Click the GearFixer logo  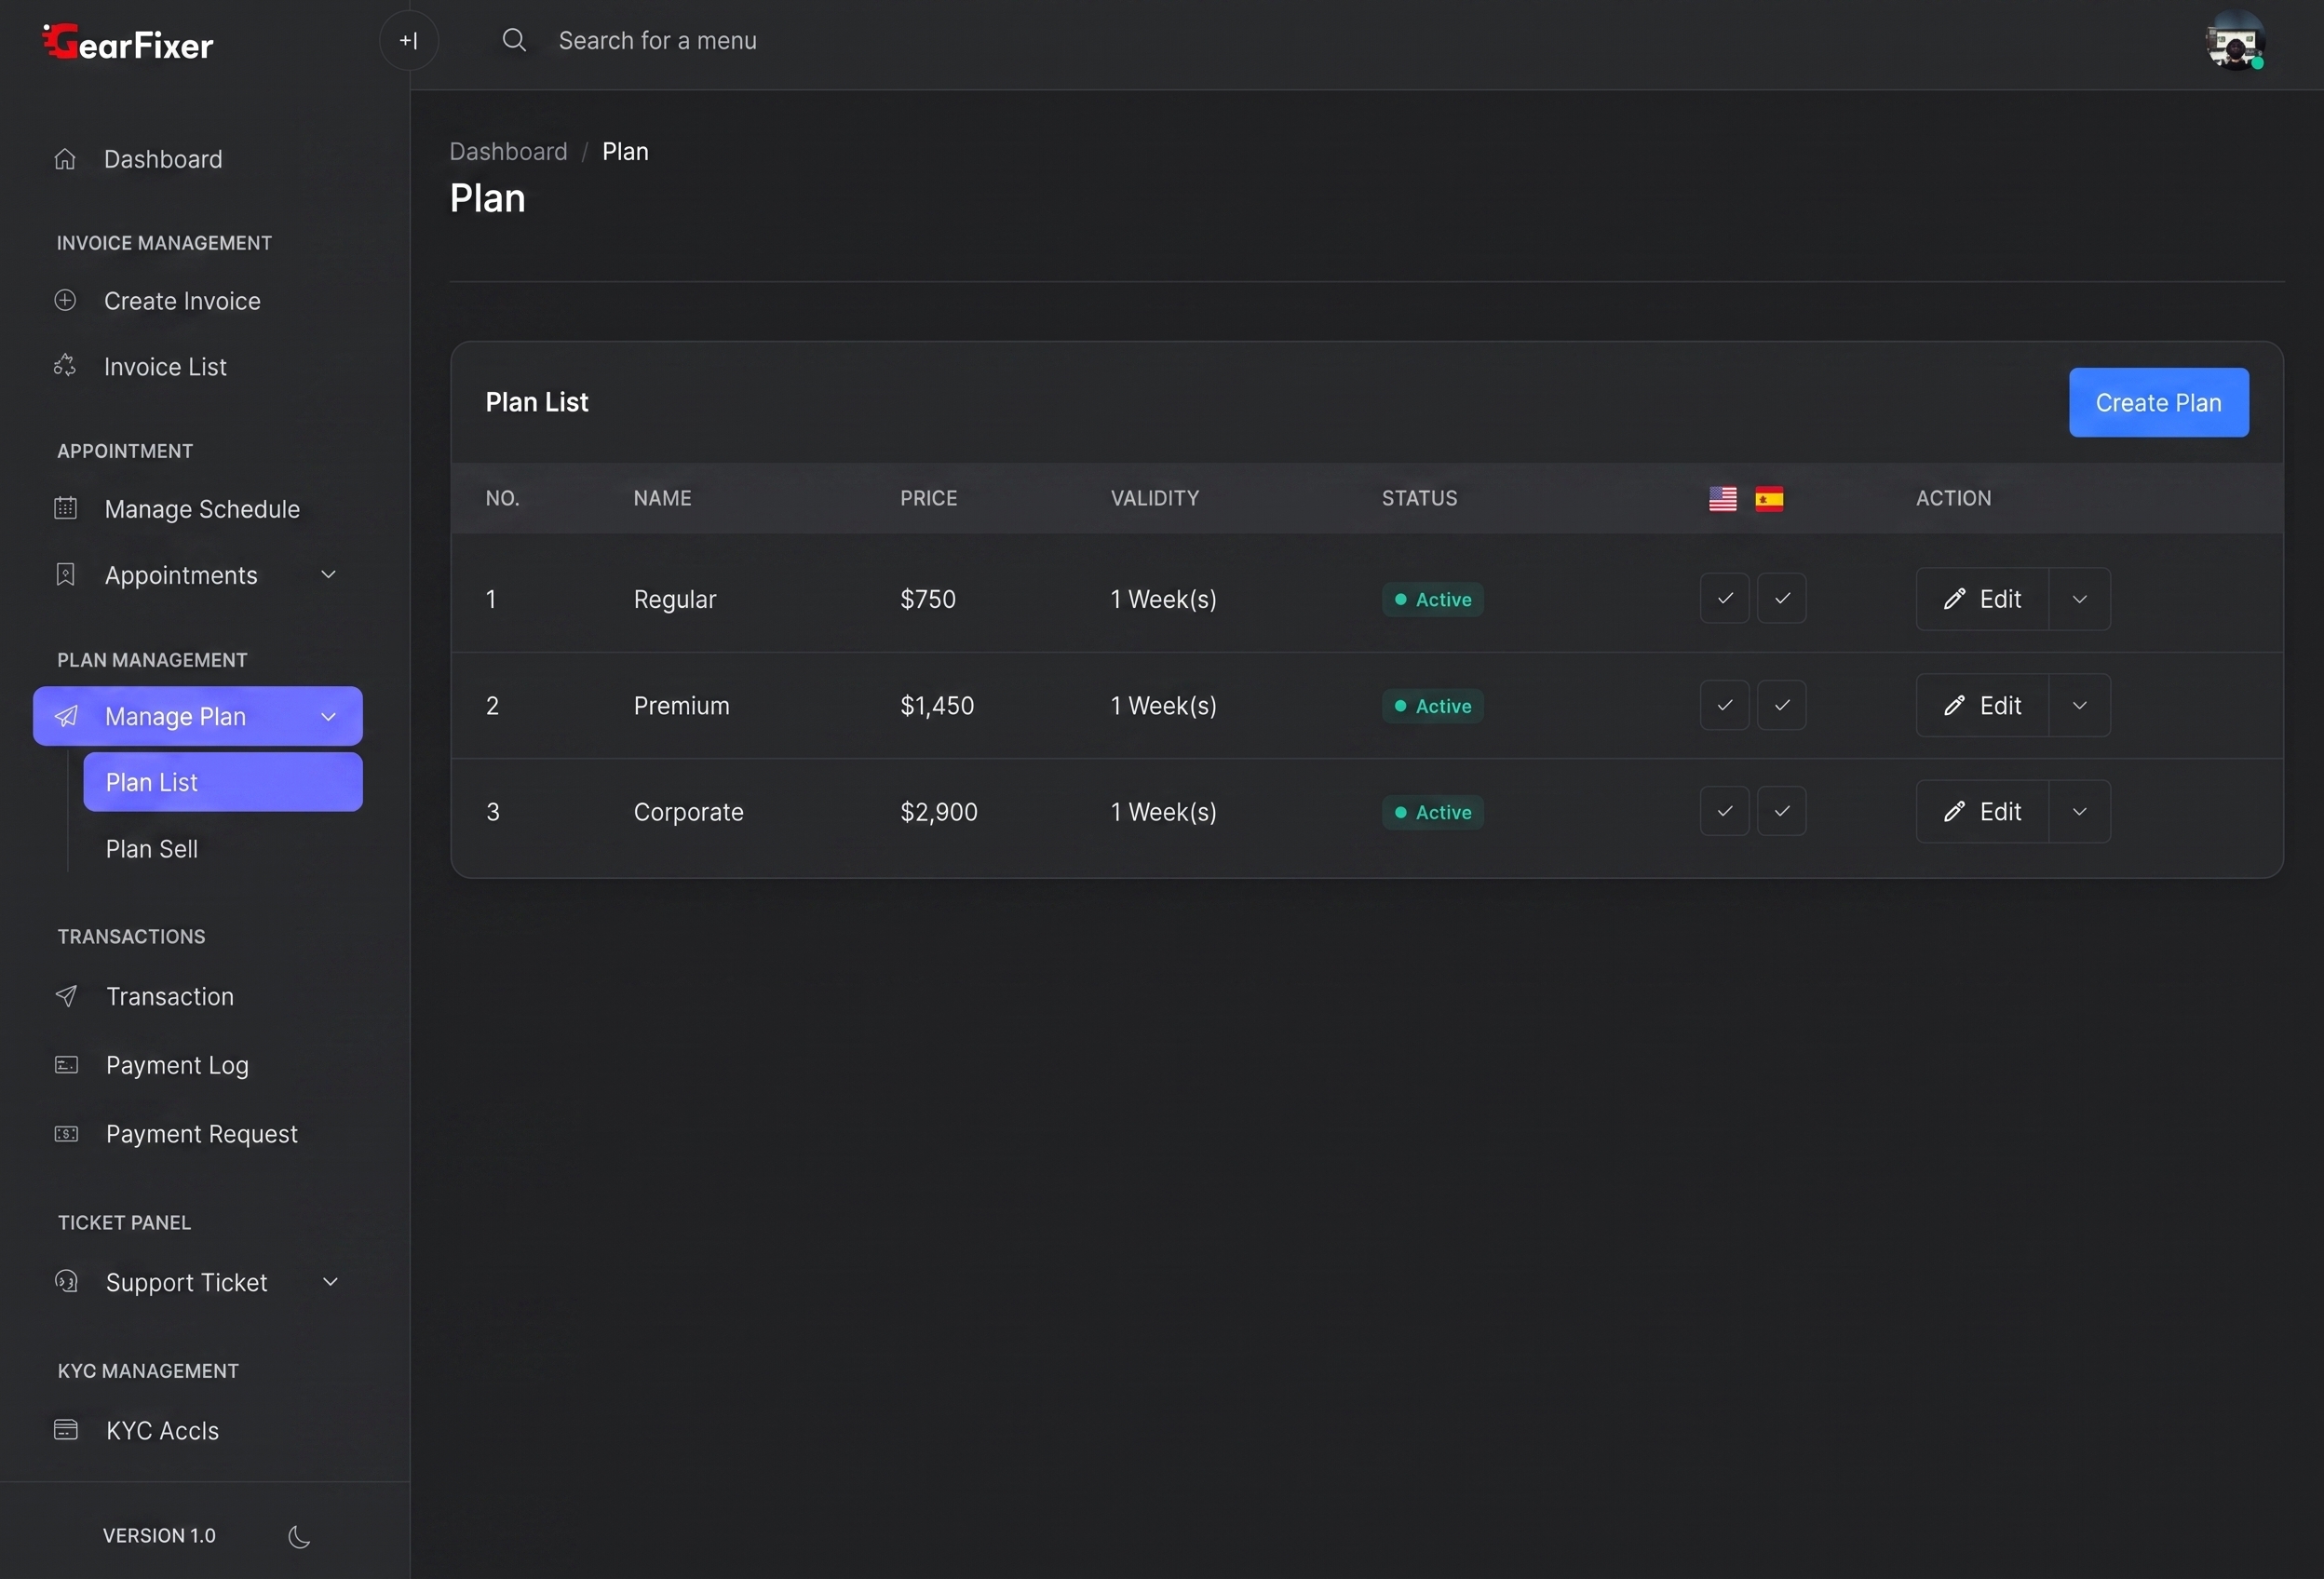coord(128,42)
